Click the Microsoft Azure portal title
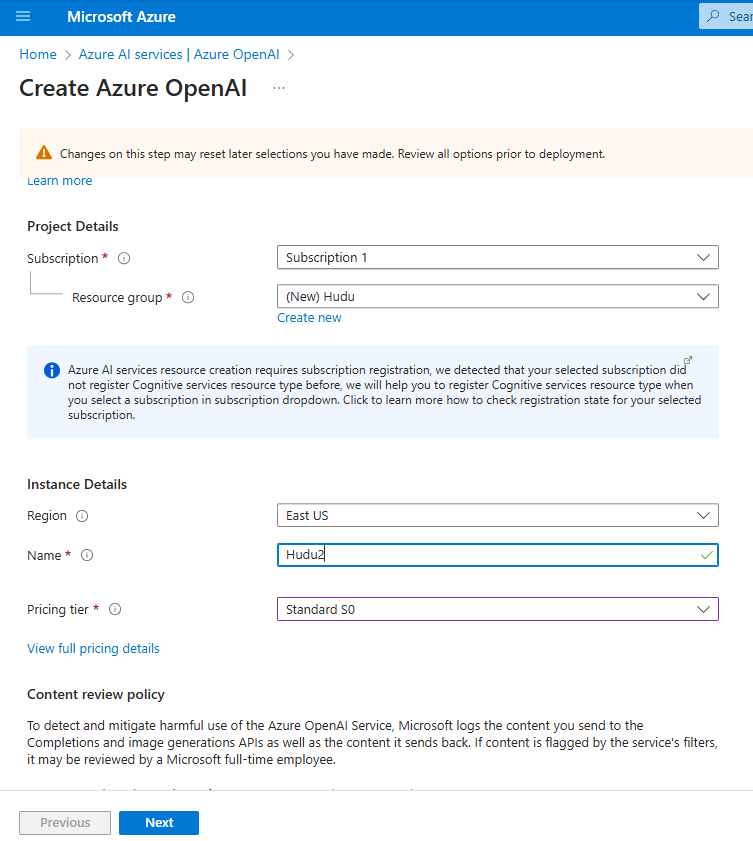The image size is (753, 841). click(x=121, y=17)
